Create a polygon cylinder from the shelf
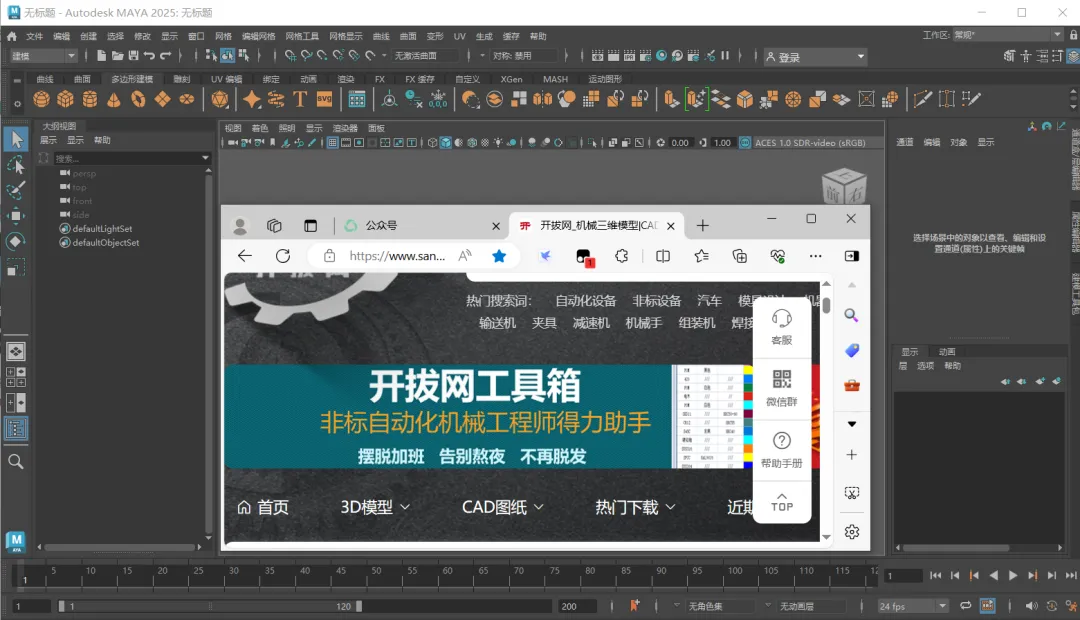This screenshot has height=620, width=1080. [90, 99]
